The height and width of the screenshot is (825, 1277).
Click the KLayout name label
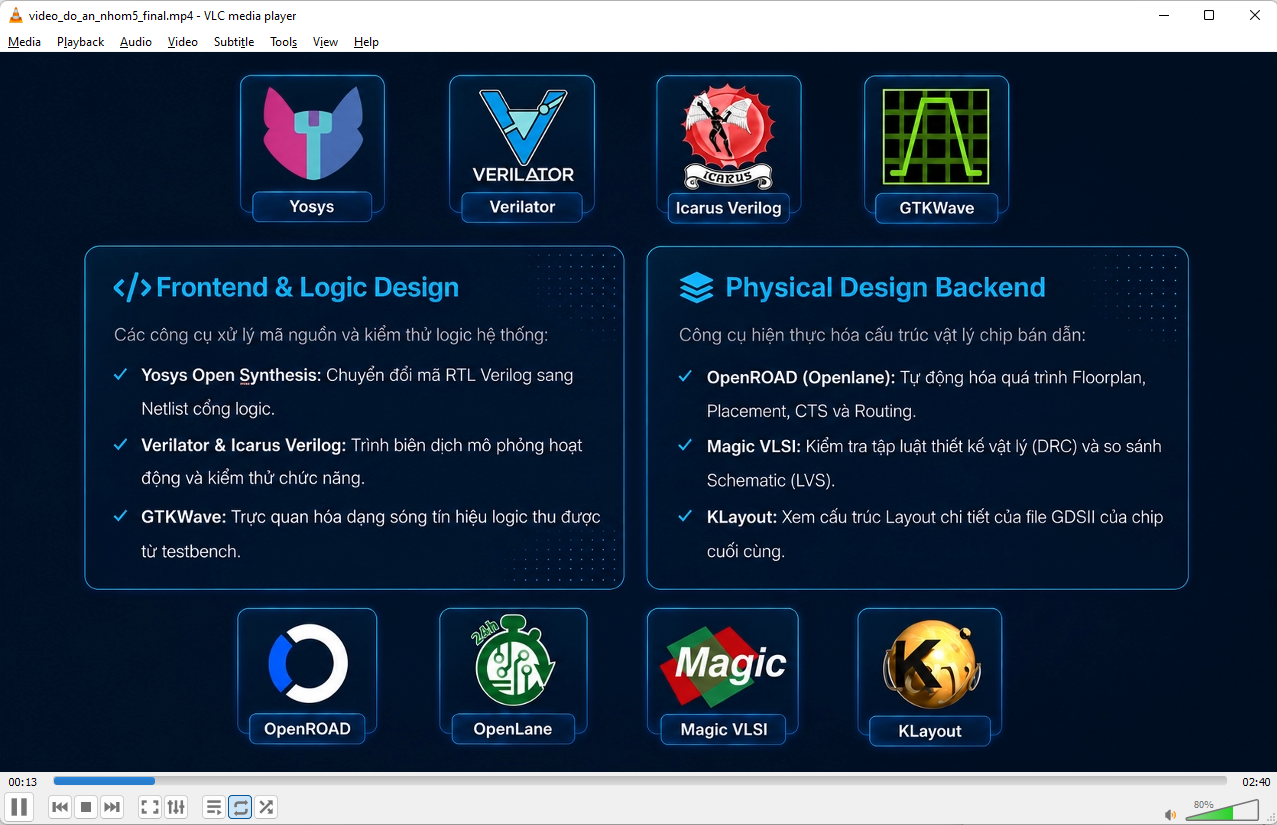930,731
